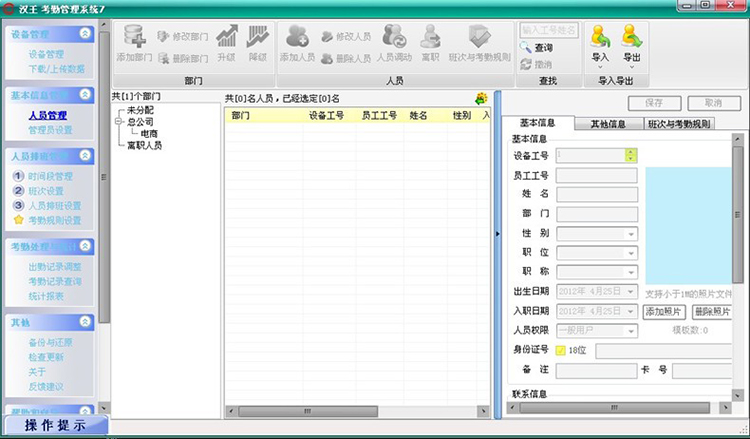Select the 电商 department in tree
The height and width of the screenshot is (439, 750).
coord(149,133)
